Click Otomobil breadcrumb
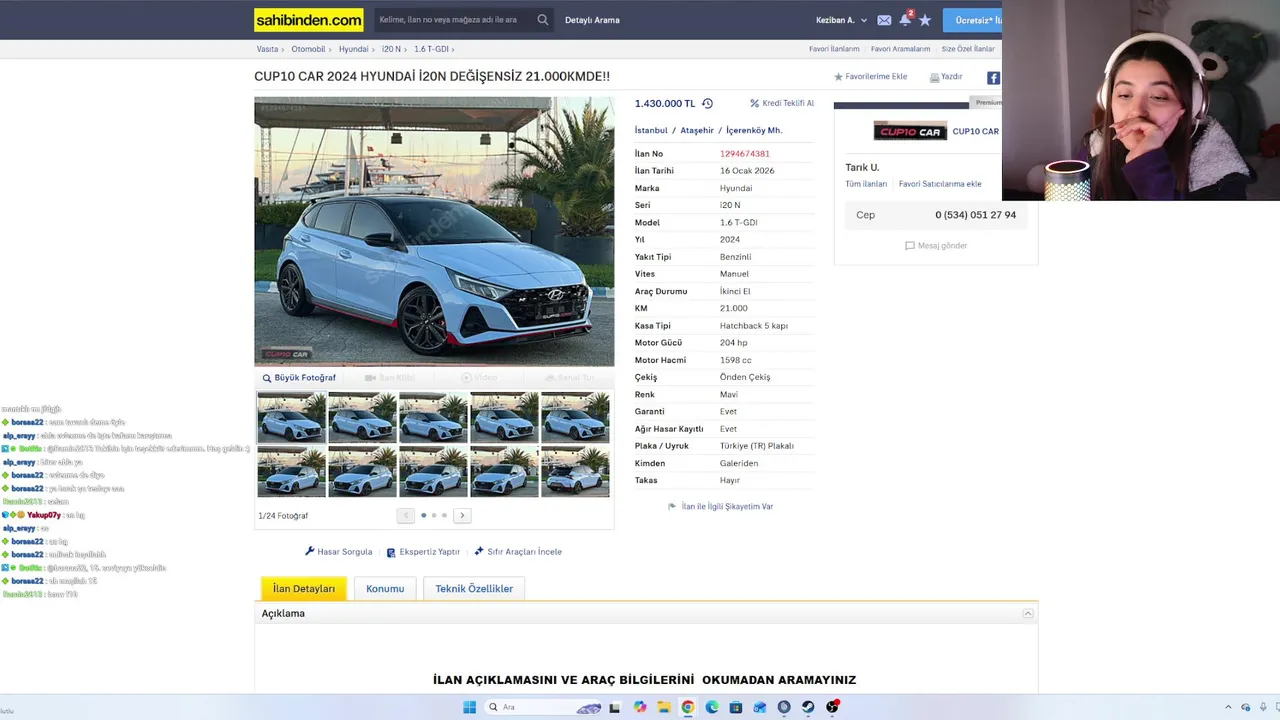 (308, 49)
